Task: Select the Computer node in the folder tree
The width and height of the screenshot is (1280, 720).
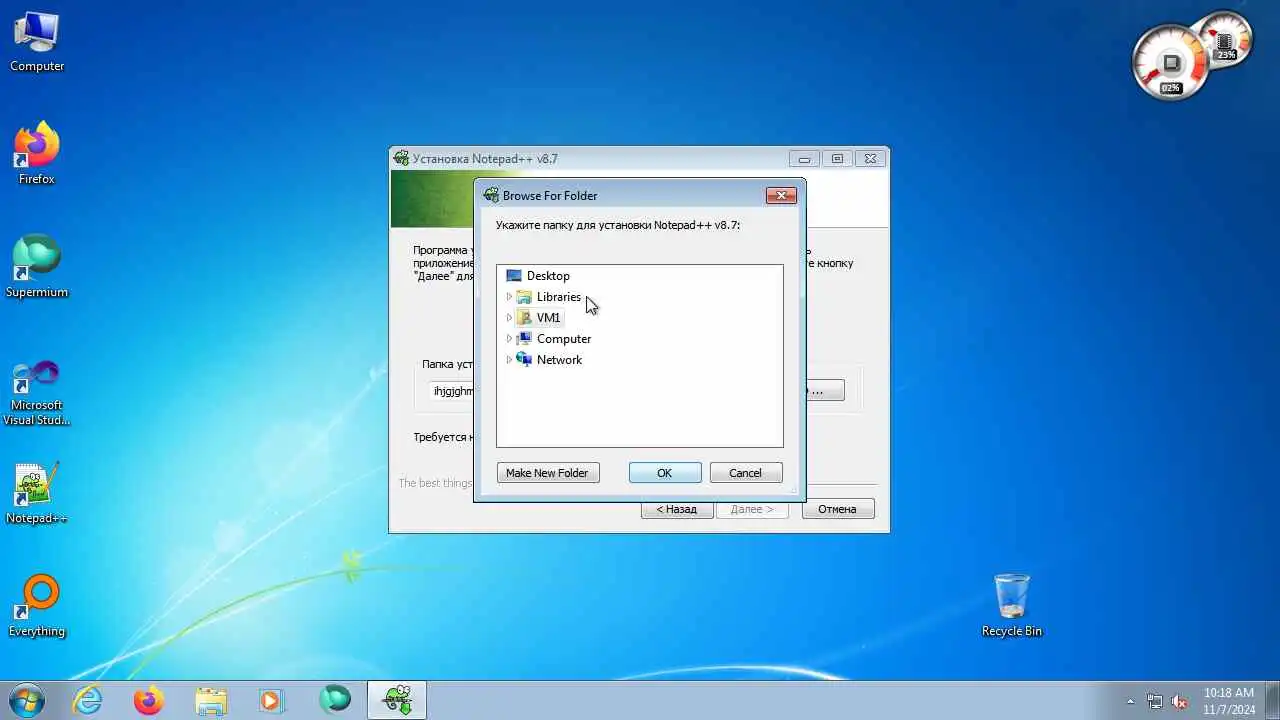Action: 553,339
